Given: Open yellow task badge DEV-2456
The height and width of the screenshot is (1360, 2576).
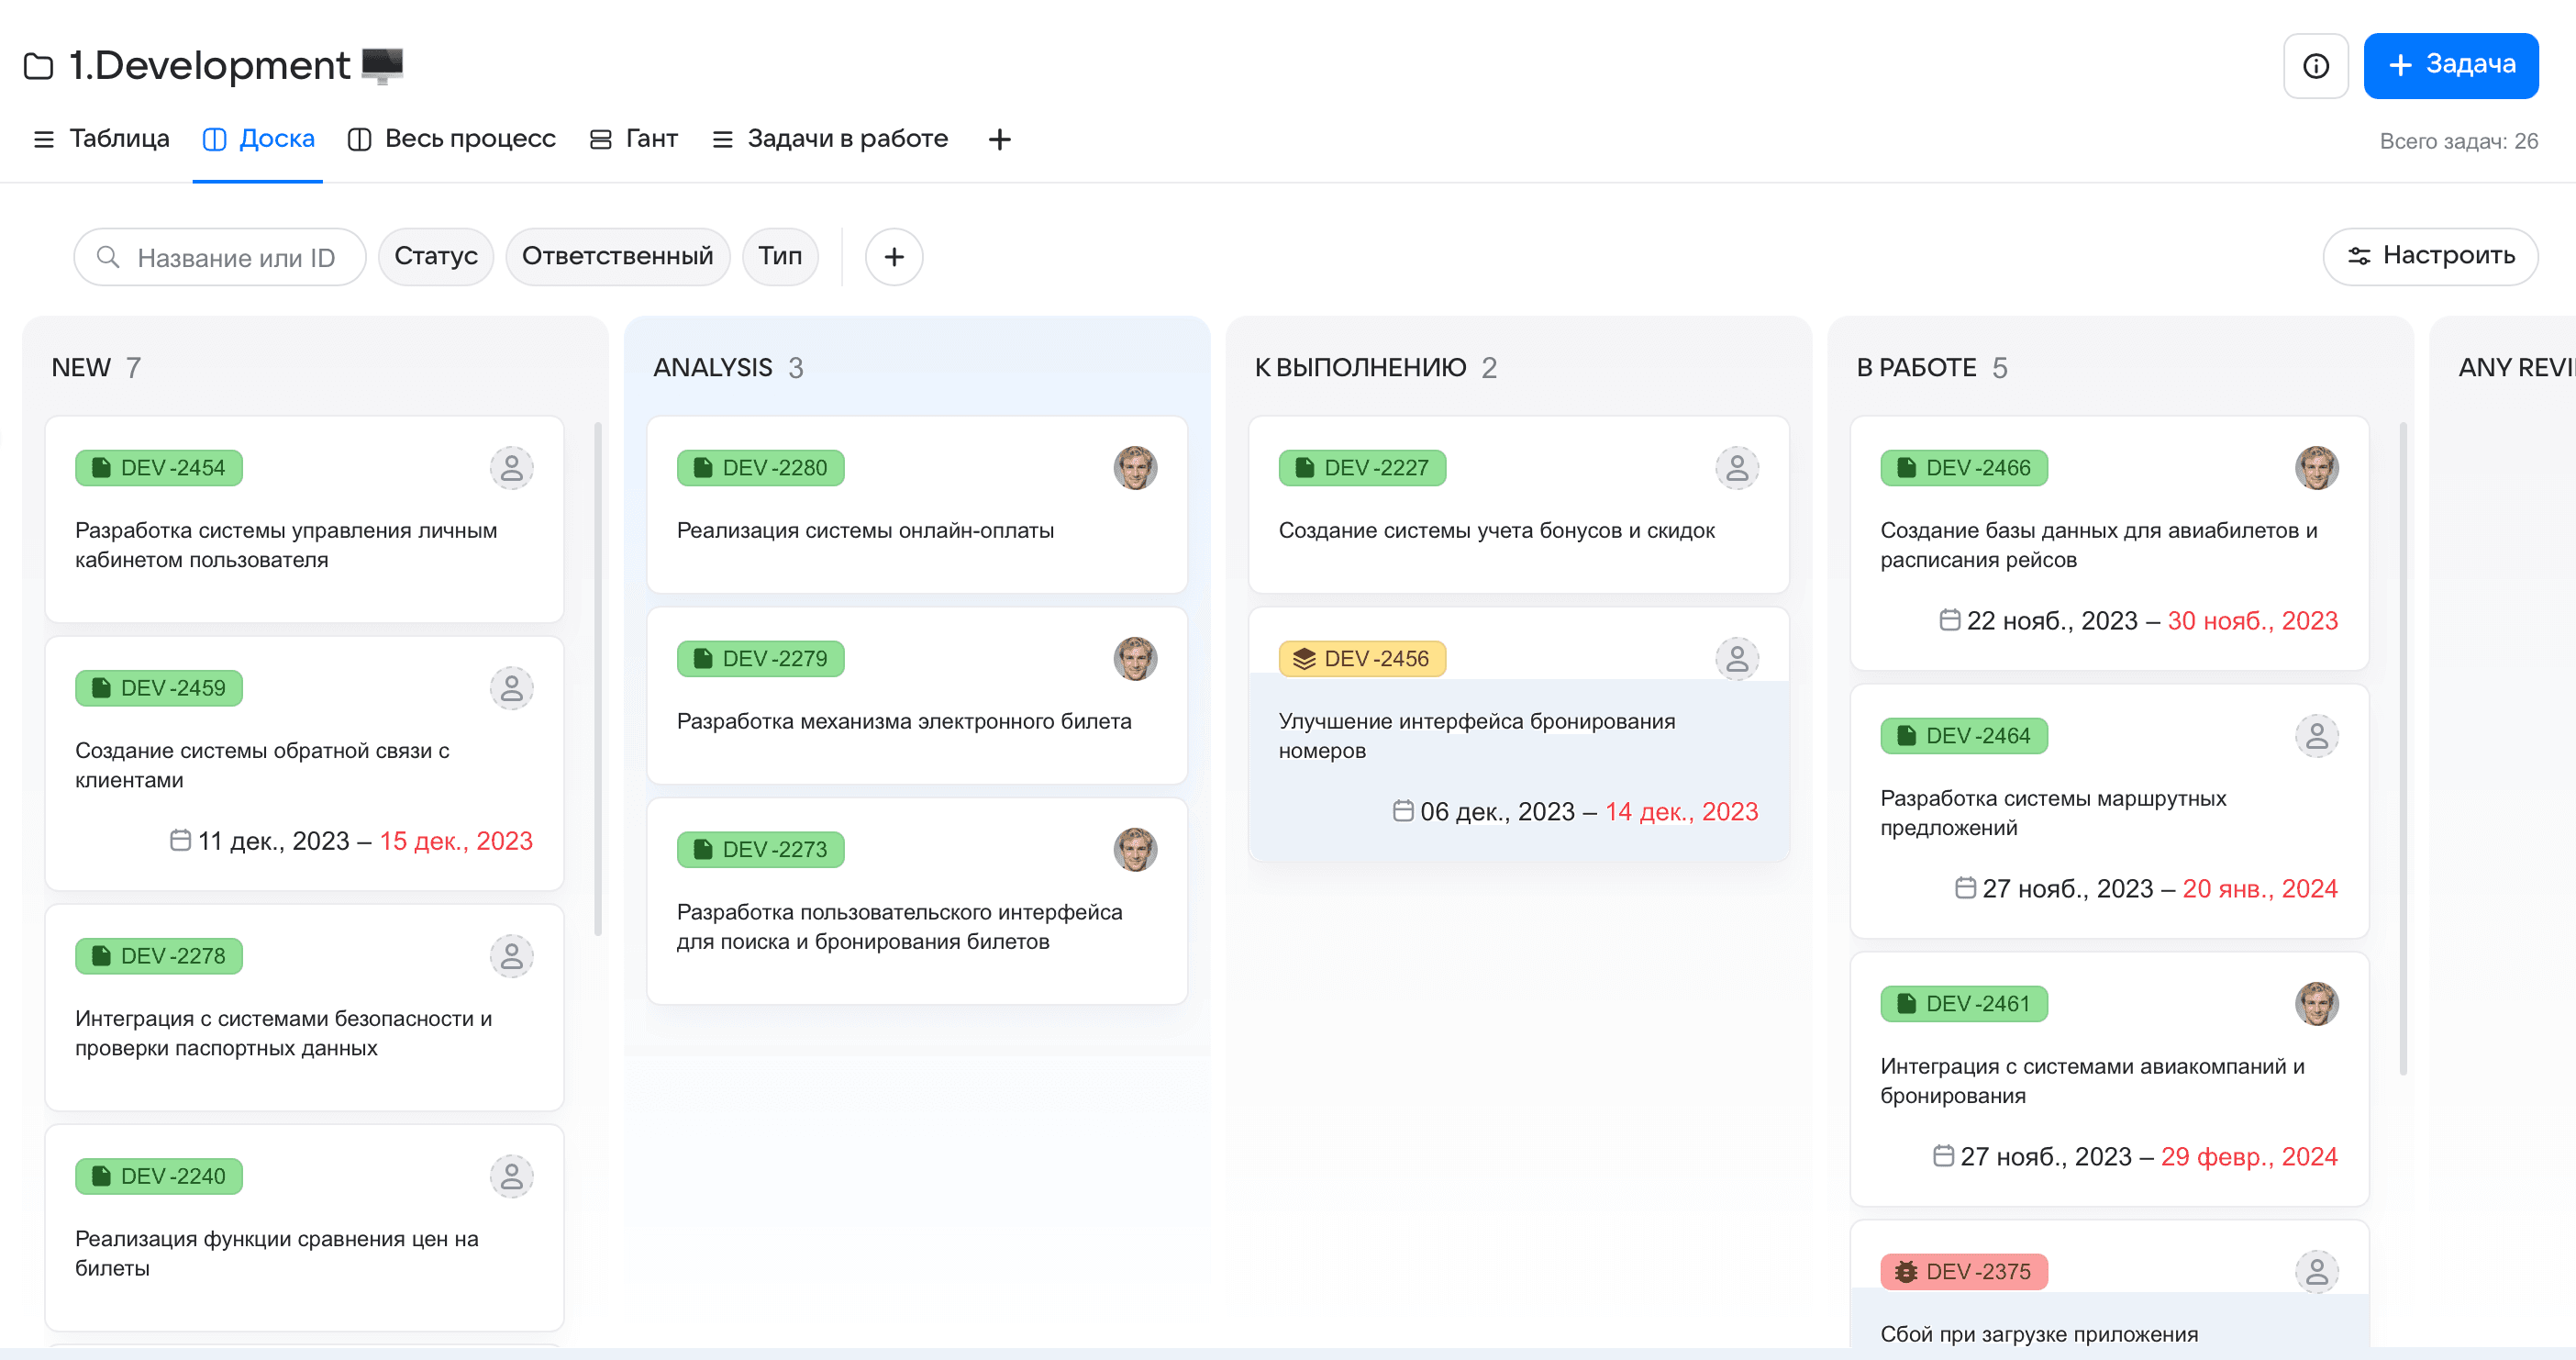Looking at the screenshot, I should pos(1363,659).
